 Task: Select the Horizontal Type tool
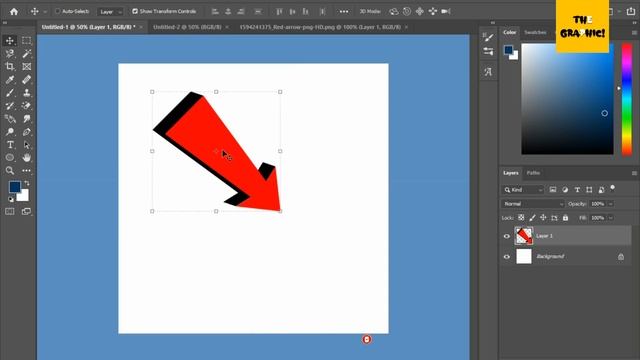click(10, 145)
